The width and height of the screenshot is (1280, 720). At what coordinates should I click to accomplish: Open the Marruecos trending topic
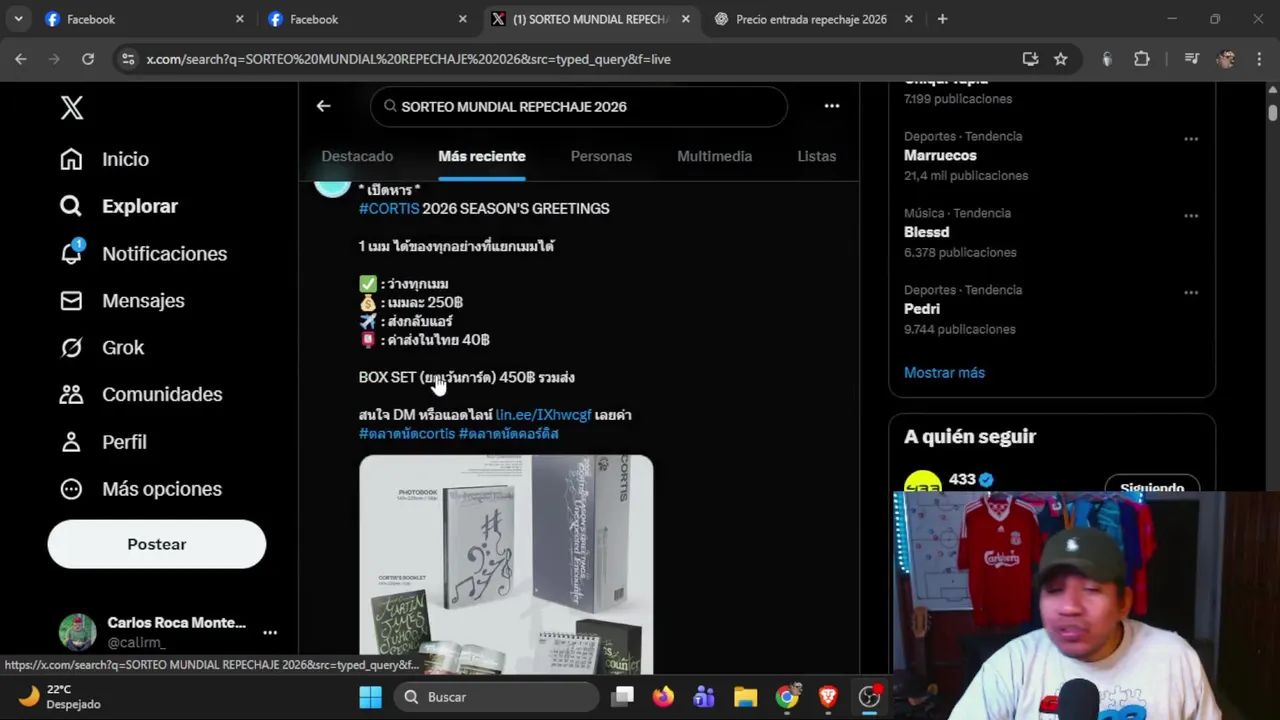[x=940, y=155]
